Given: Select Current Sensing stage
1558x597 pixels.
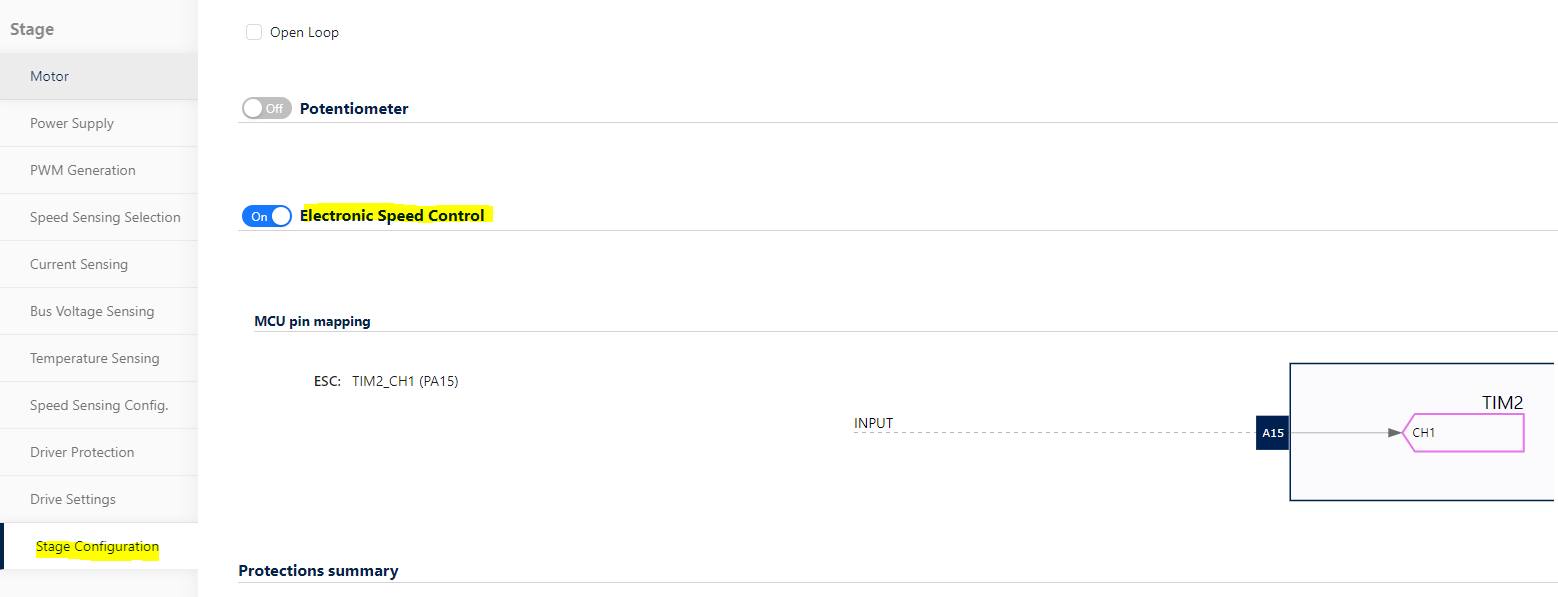Looking at the screenshot, I should [99, 264].
